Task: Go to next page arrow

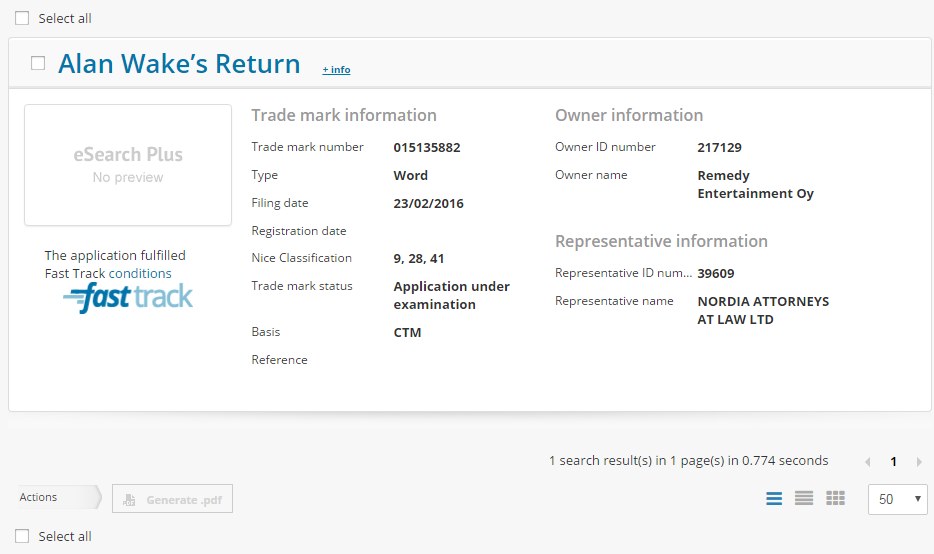Action: click(x=919, y=462)
